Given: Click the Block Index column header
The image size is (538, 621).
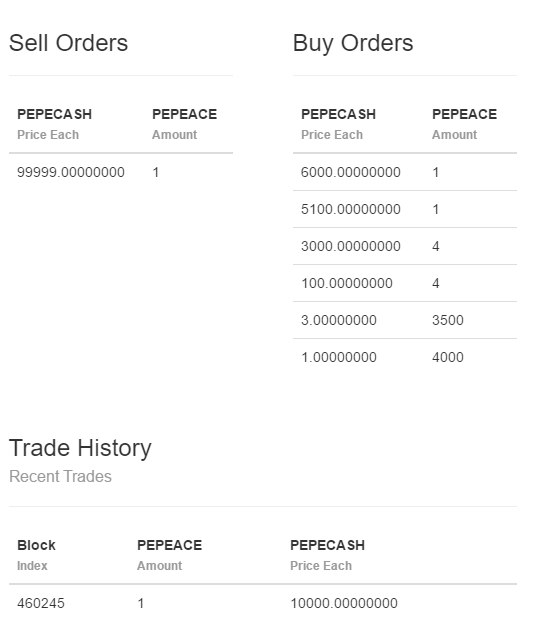Looking at the screenshot, I should (x=36, y=555).
